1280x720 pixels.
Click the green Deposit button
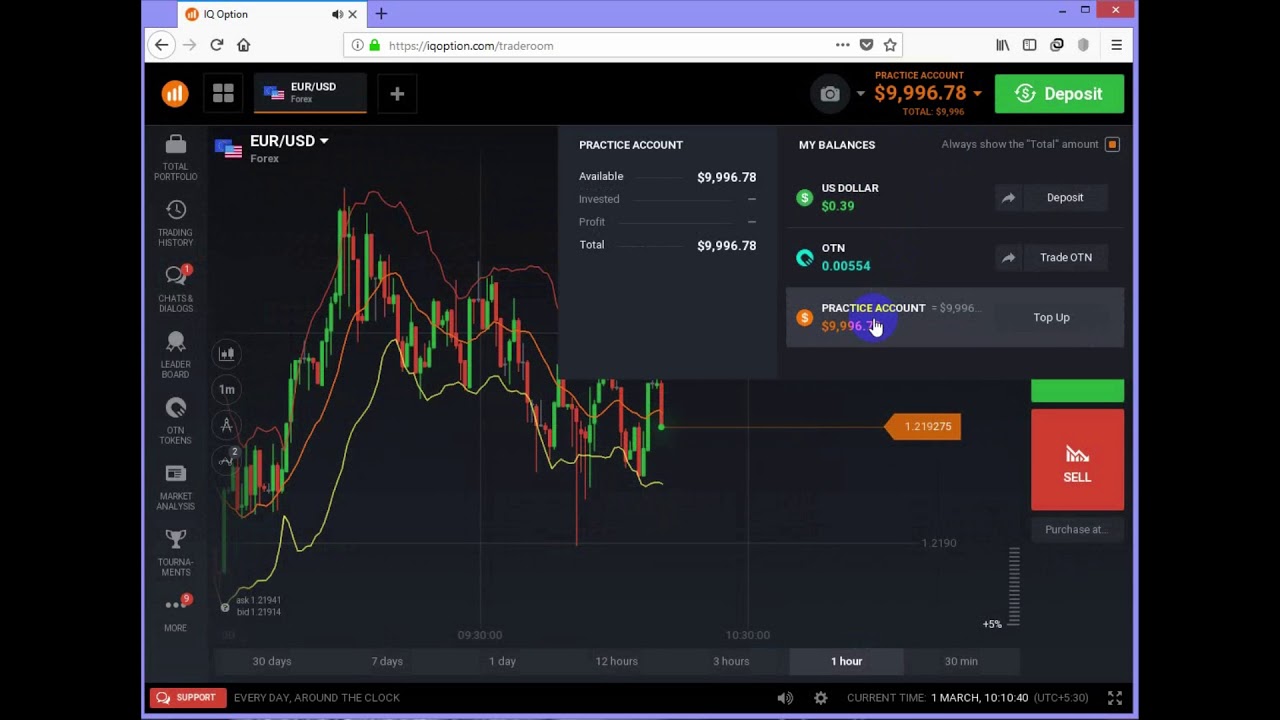(1059, 94)
